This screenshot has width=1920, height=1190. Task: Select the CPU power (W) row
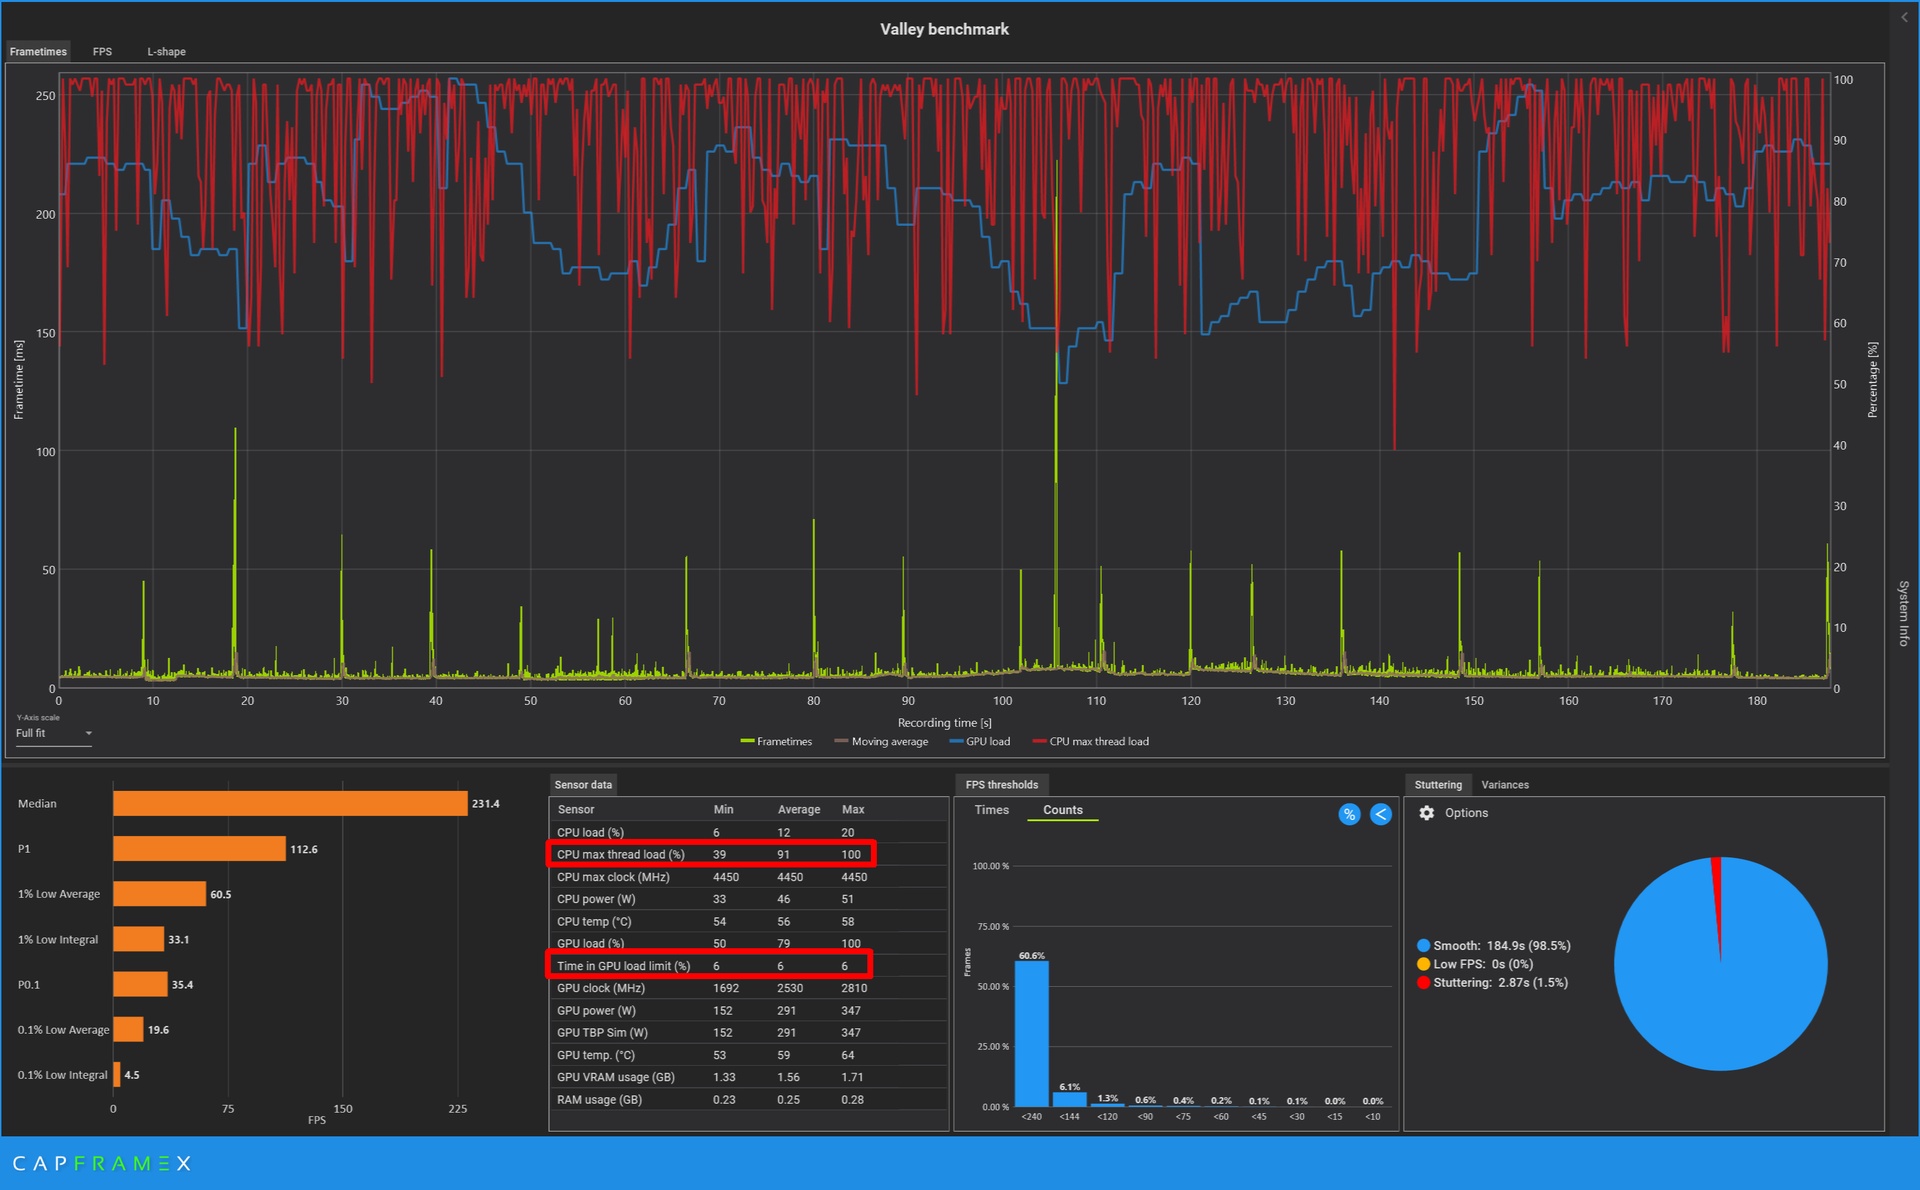pos(748,899)
